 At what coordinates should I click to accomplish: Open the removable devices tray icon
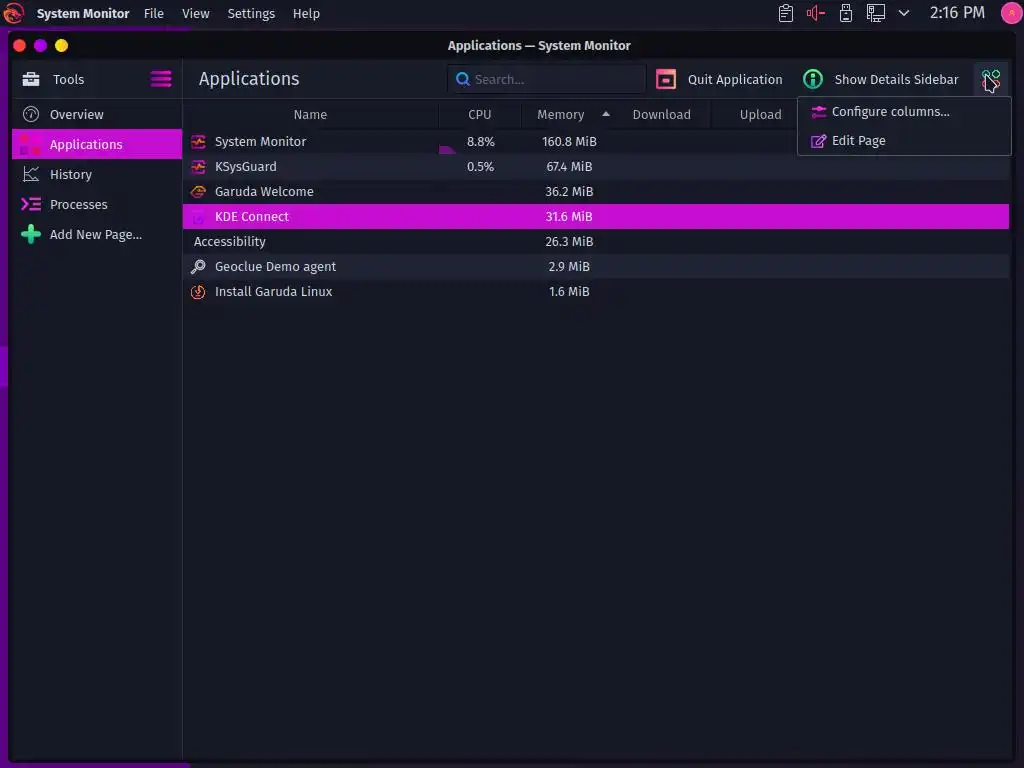click(x=846, y=13)
